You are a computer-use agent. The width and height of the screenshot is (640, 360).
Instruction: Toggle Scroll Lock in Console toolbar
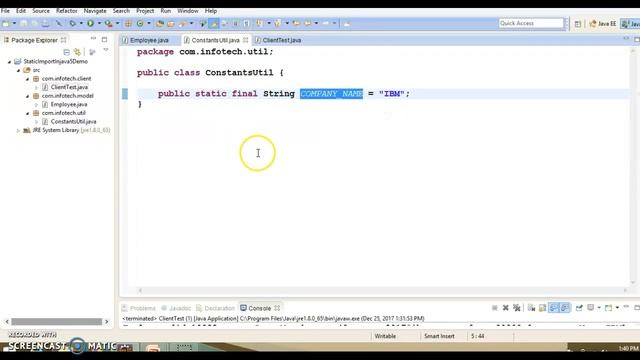(x=542, y=308)
